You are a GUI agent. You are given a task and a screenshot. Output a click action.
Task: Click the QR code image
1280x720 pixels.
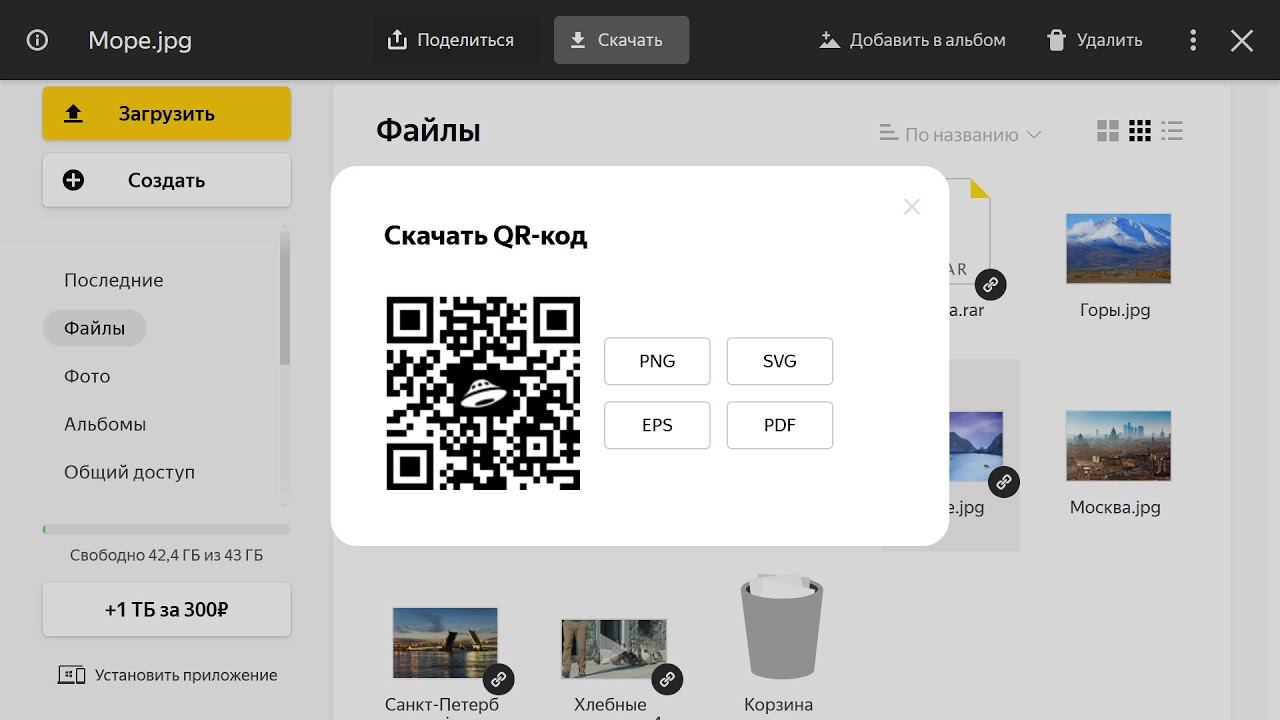[x=483, y=393]
